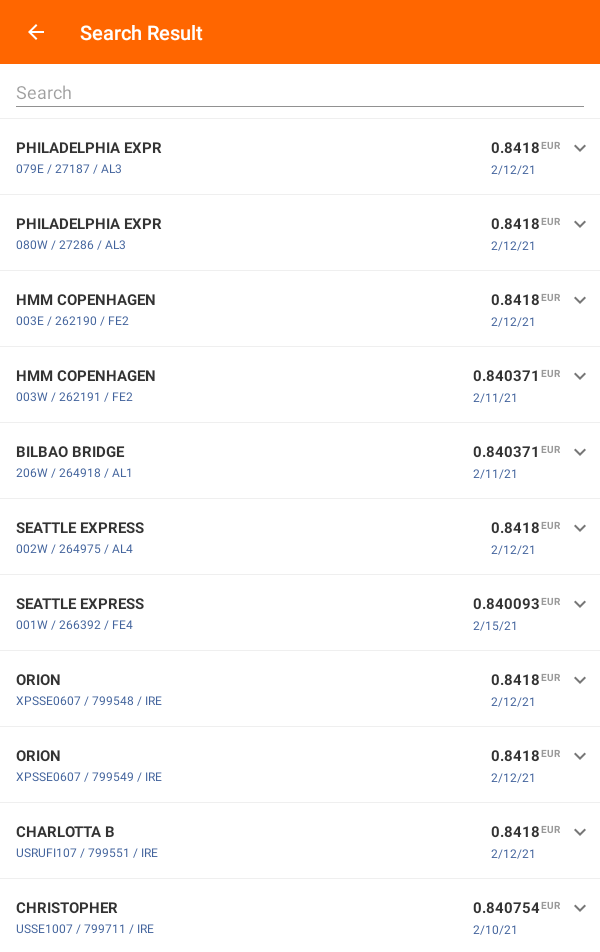Expand the CHRISTOPHER row chevron
The height and width of the screenshot is (952, 600).
579,908
